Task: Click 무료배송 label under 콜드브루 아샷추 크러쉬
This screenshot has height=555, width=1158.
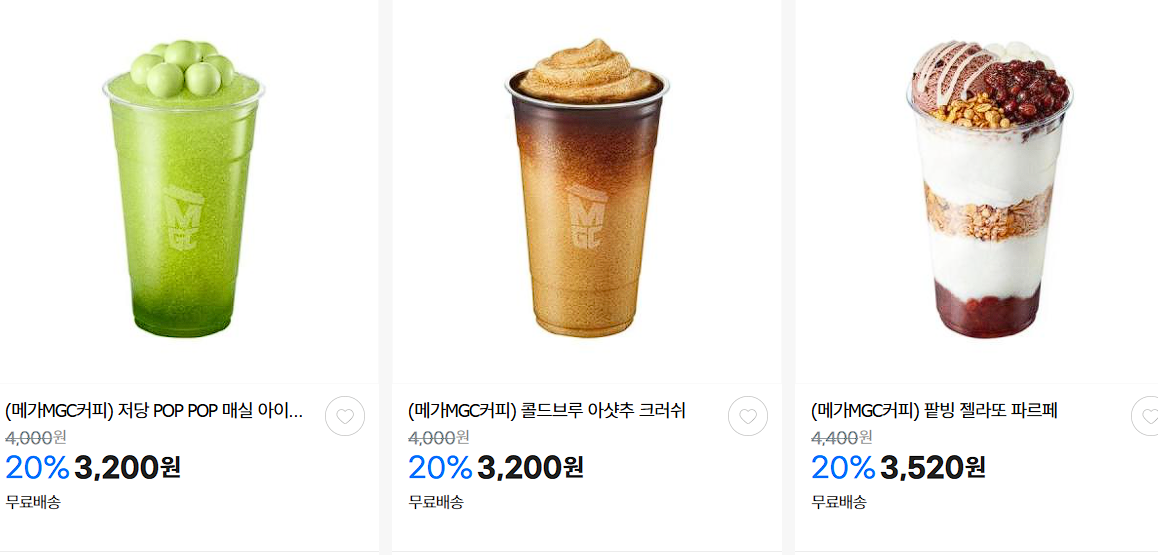Action: coord(436,503)
